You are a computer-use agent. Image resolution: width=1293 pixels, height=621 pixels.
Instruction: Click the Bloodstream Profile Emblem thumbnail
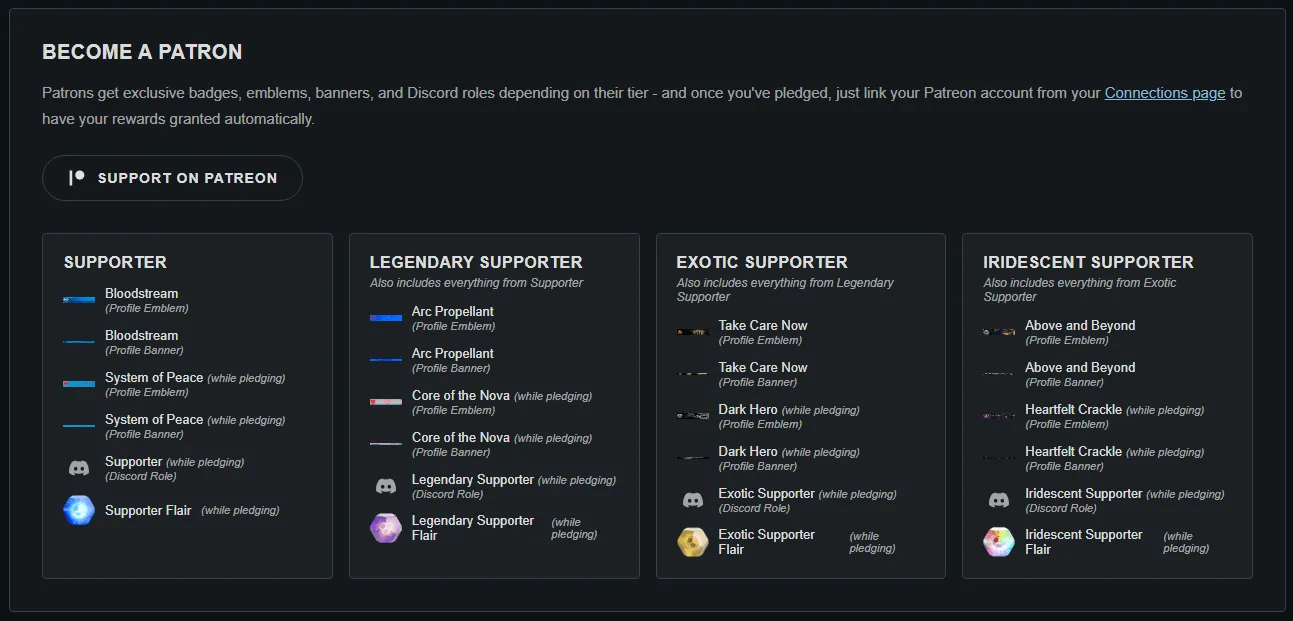click(x=79, y=300)
